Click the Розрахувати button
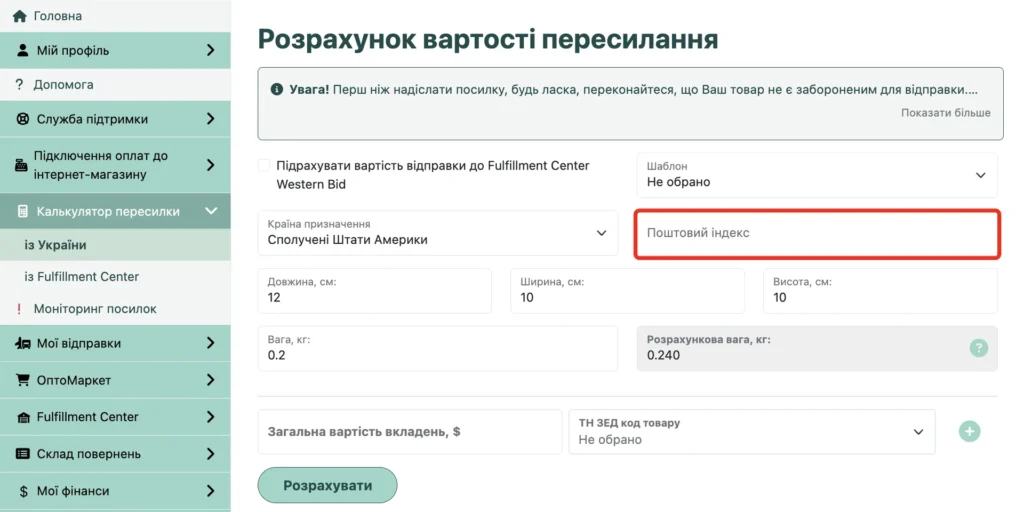The width and height of the screenshot is (1024, 512). point(327,486)
